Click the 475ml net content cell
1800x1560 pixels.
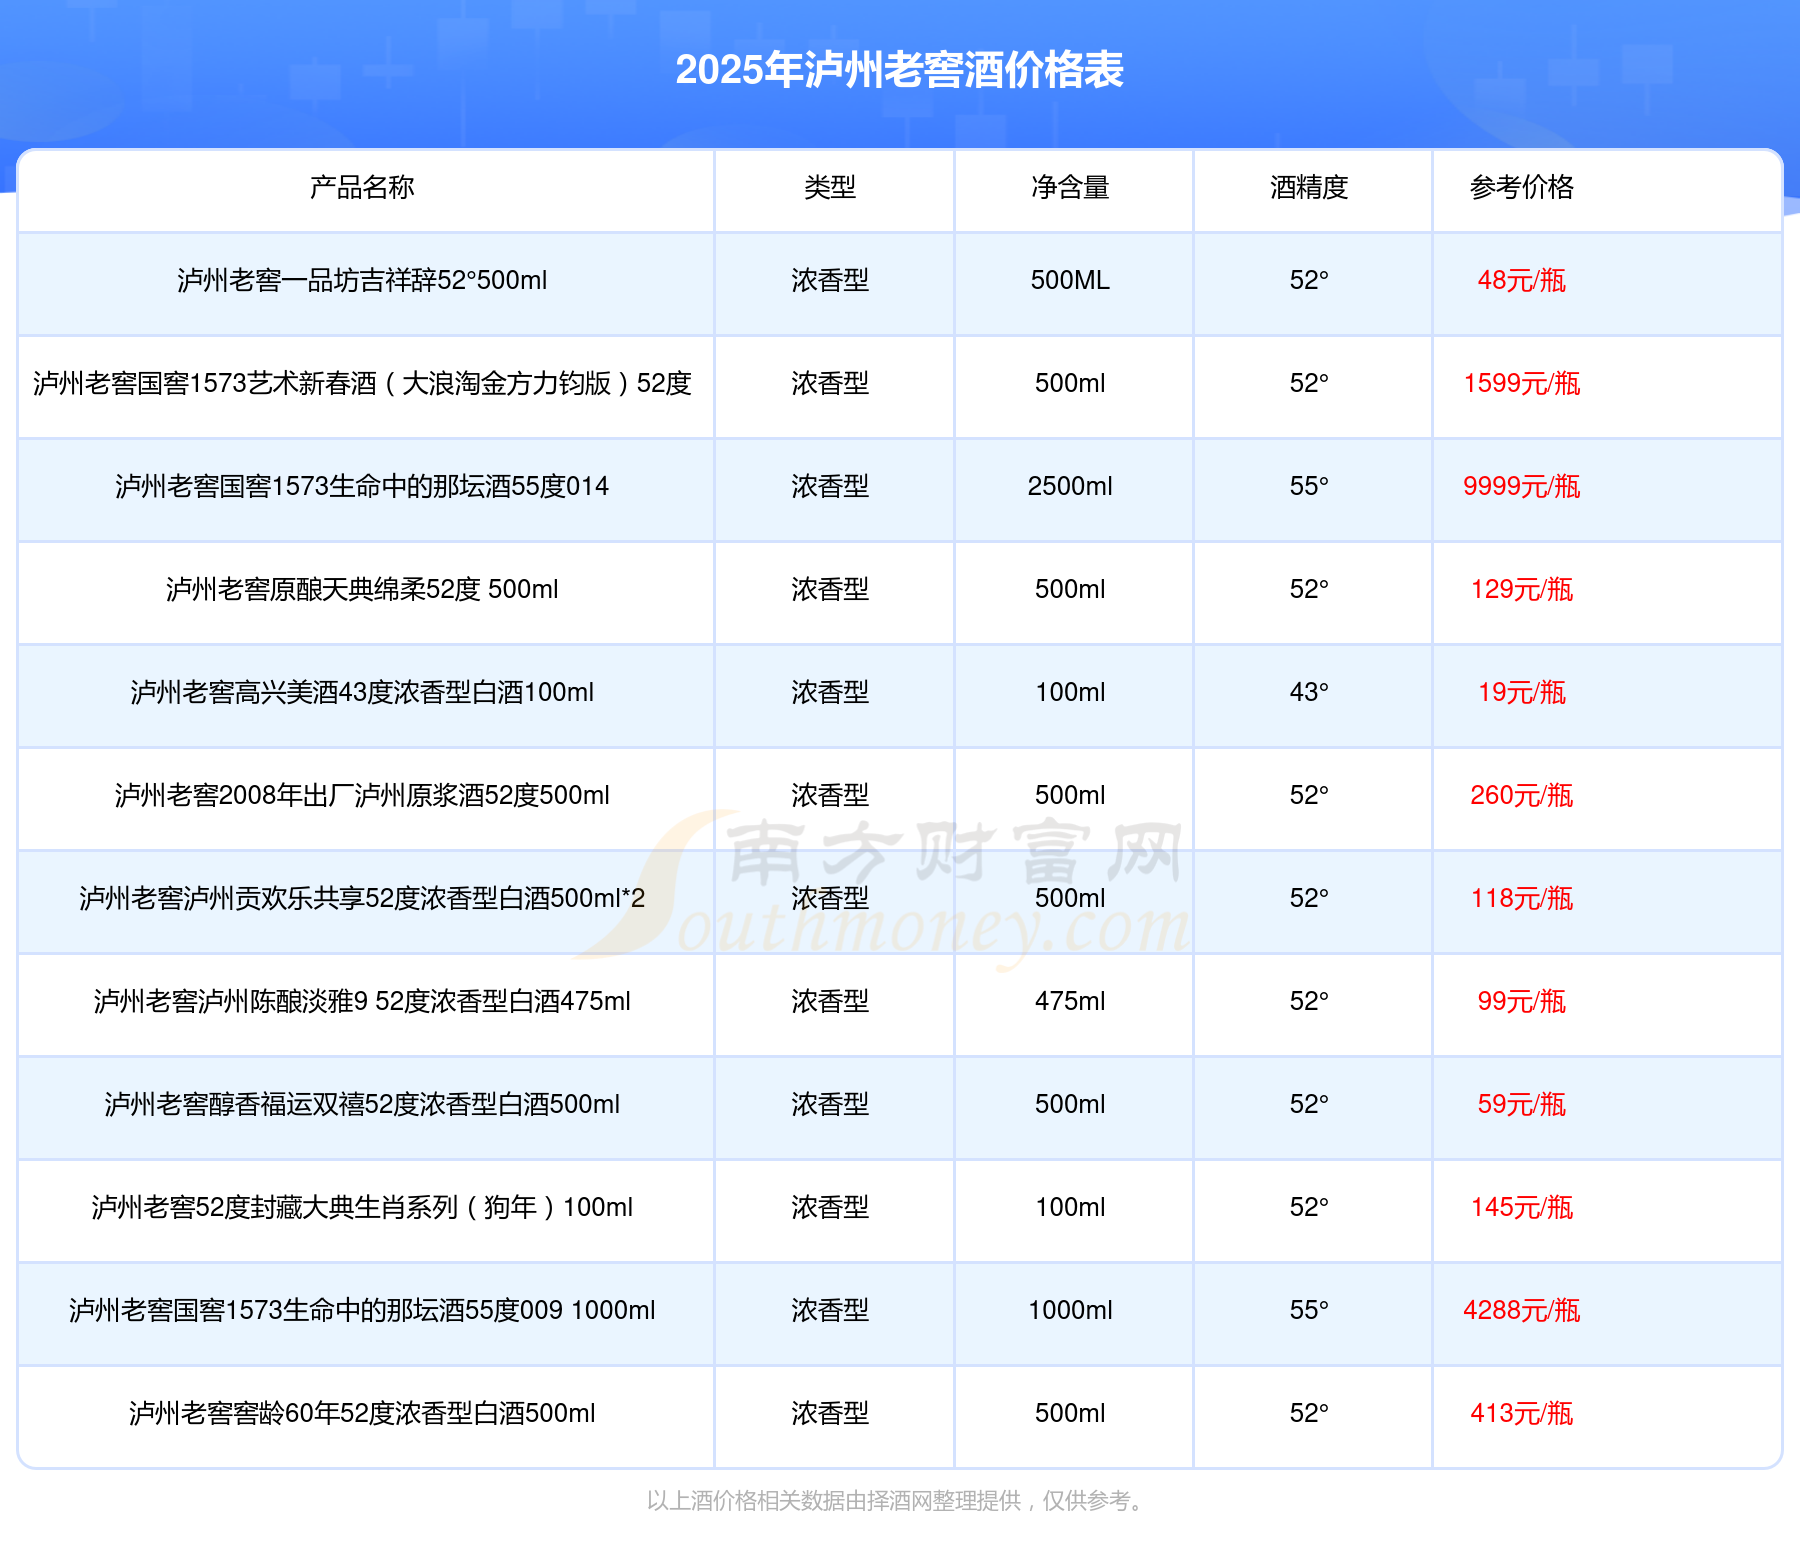1070,1001
